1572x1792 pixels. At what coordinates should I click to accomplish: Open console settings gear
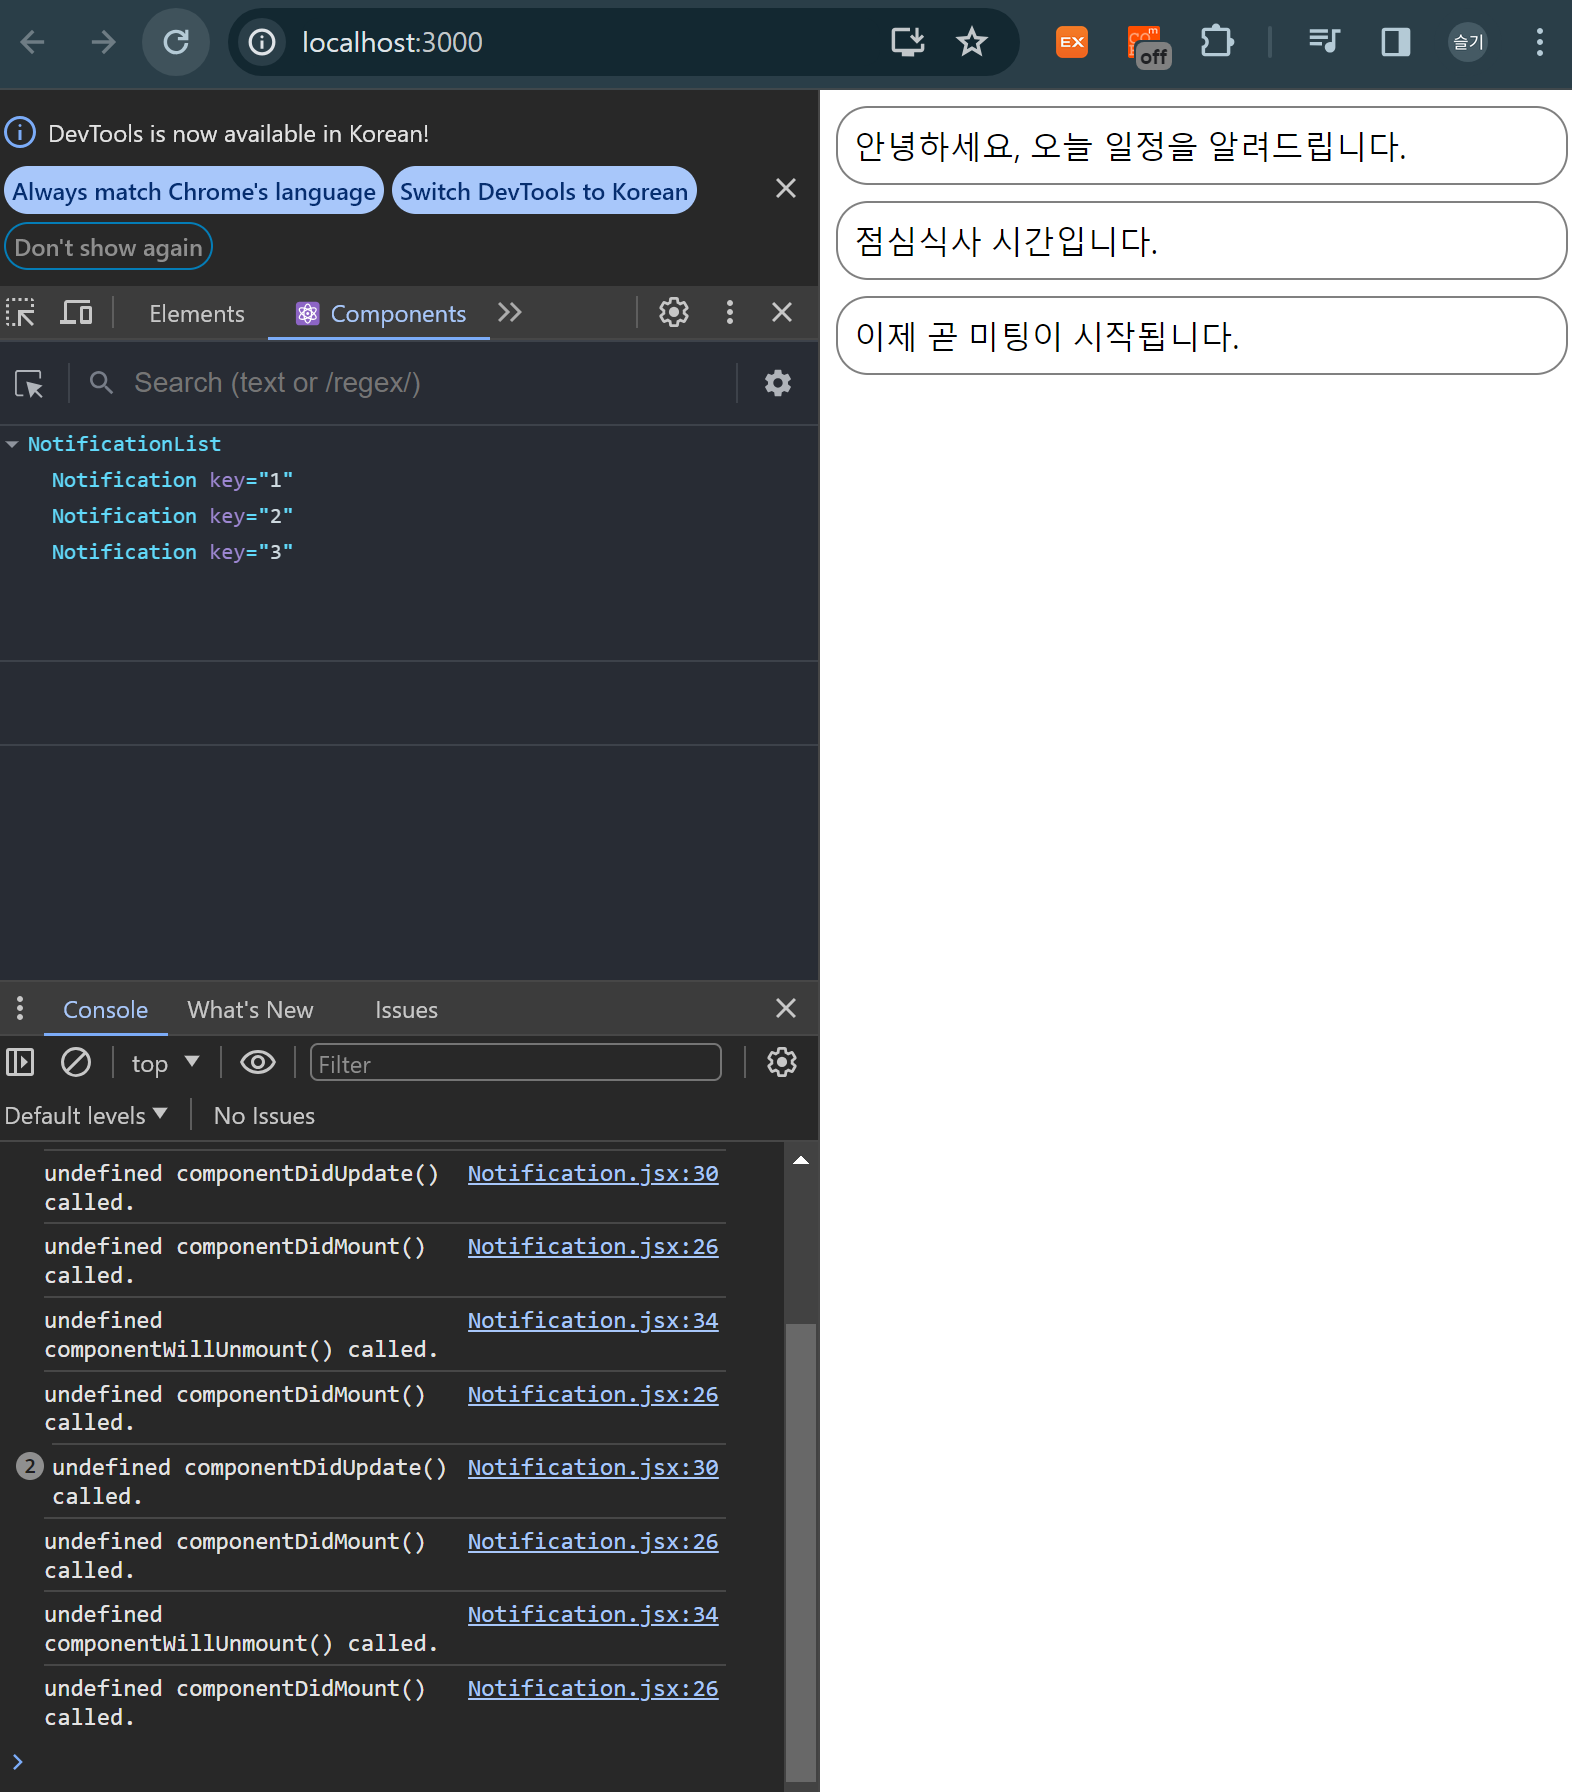point(782,1062)
